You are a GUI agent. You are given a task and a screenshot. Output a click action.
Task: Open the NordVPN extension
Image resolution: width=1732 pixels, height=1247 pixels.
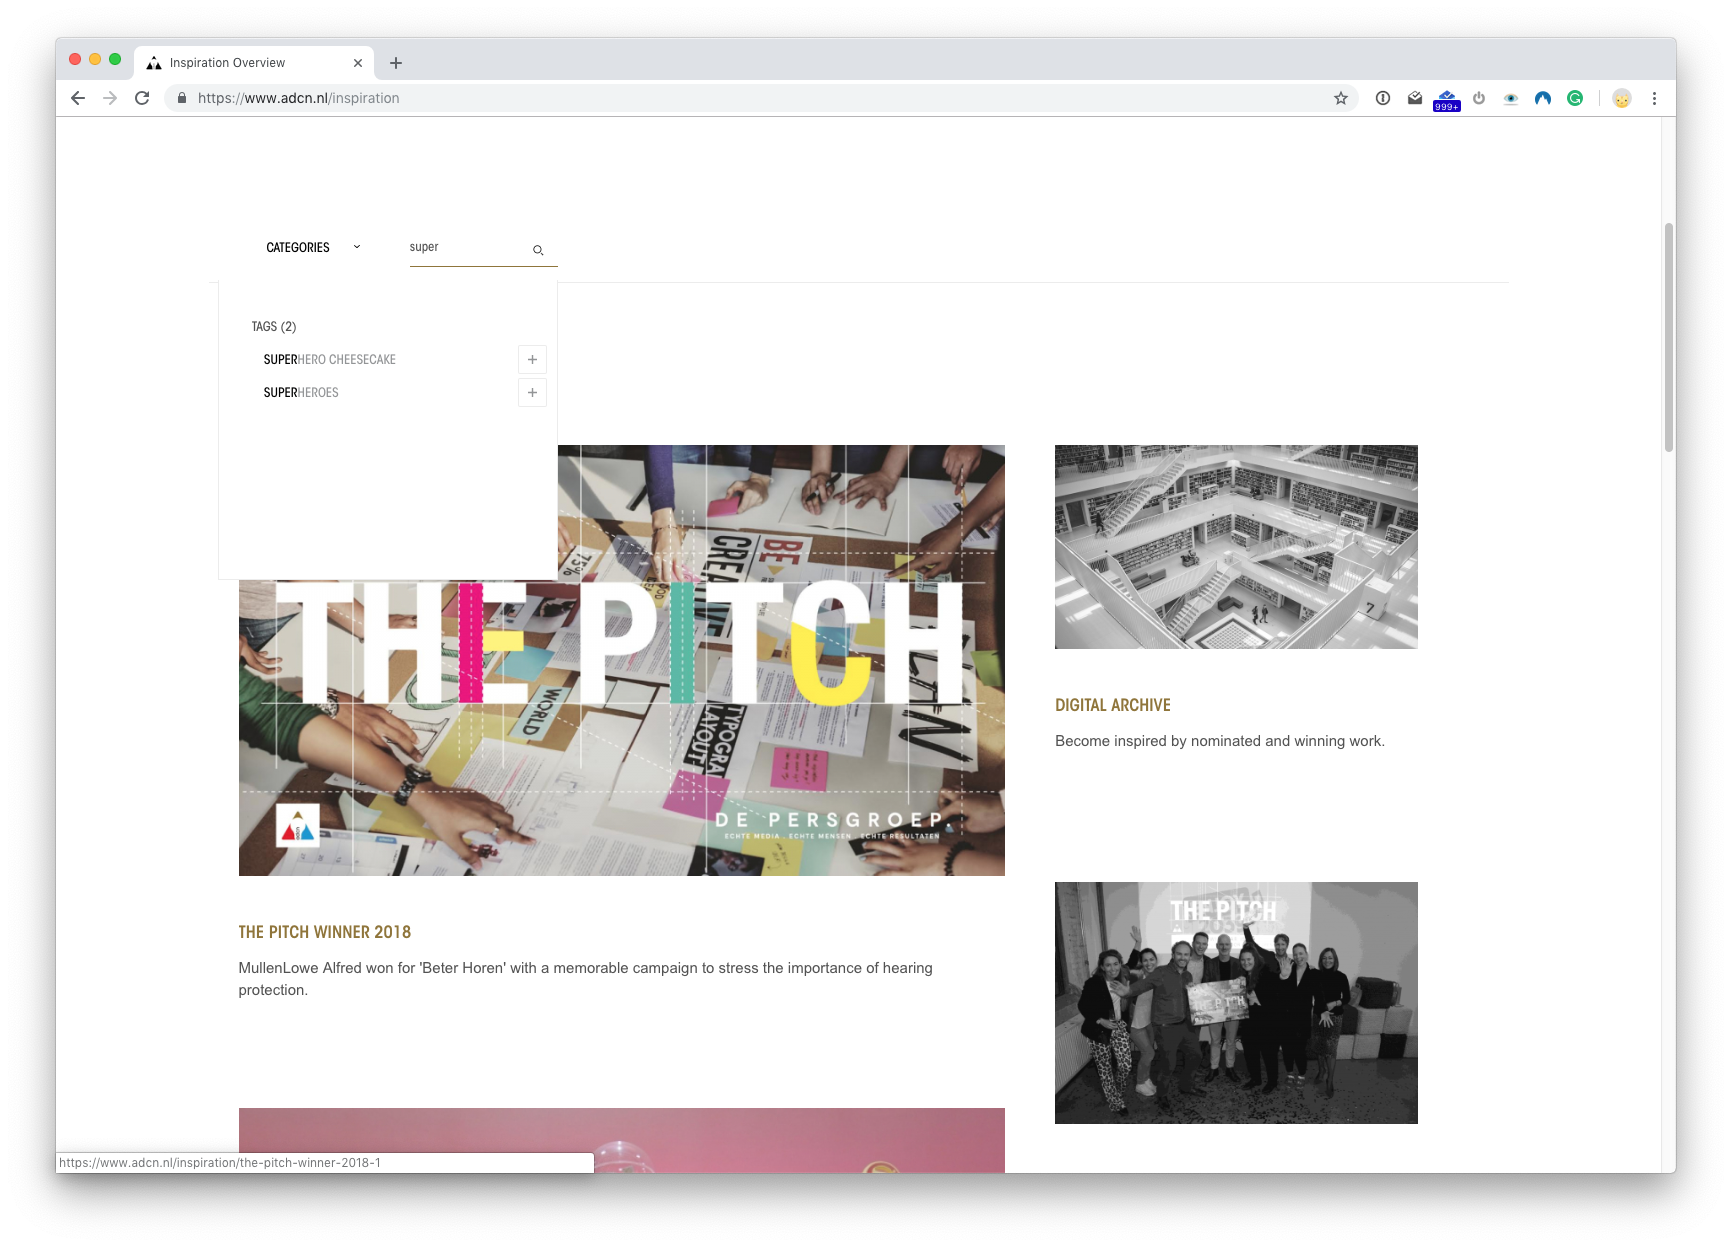(1542, 98)
